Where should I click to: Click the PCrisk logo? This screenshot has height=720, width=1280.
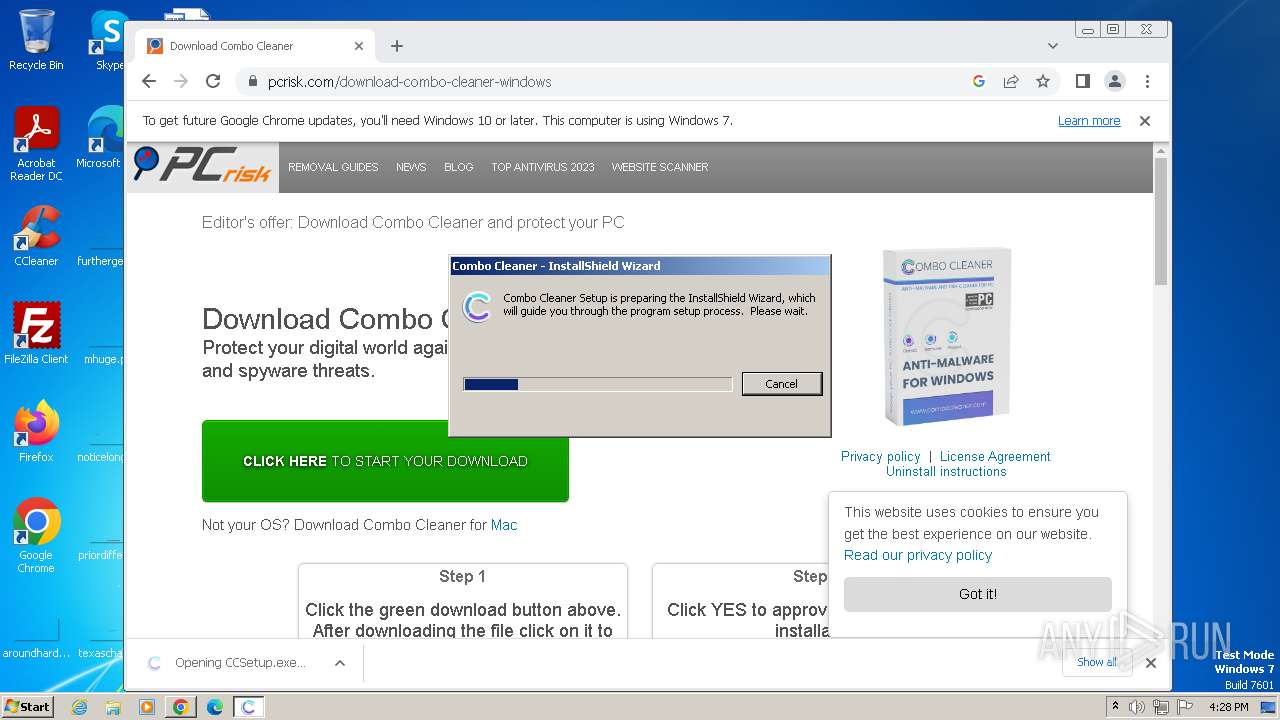(202, 165)
